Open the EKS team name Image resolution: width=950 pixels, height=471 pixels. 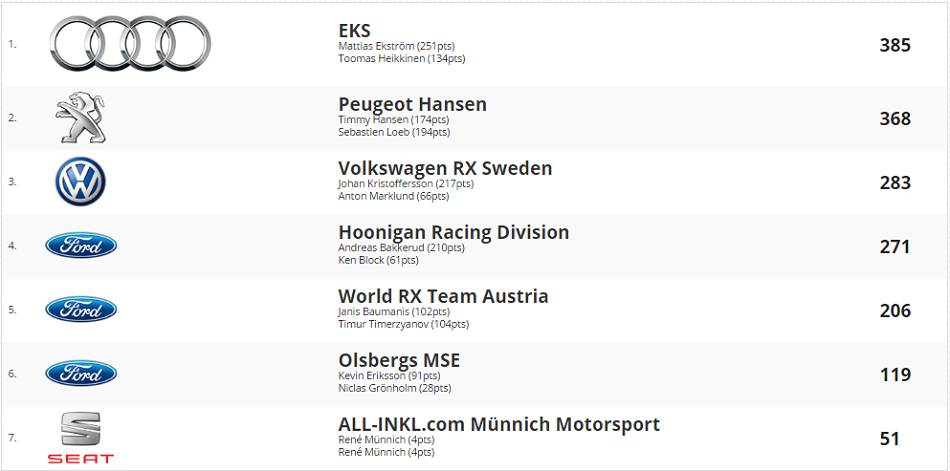point(354,31)
